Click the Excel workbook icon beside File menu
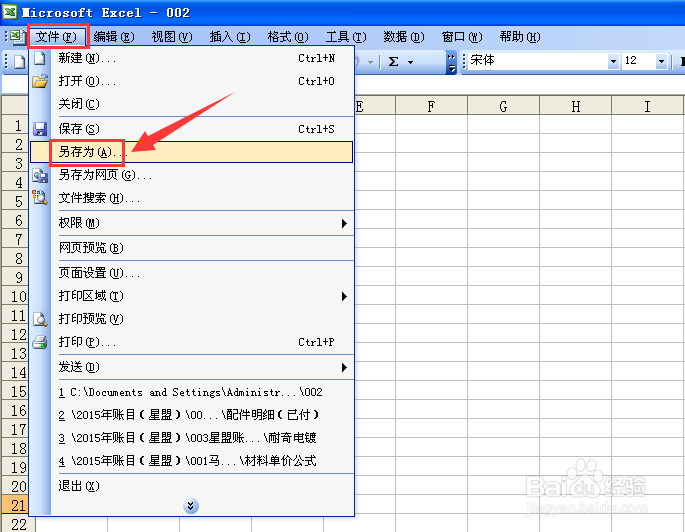 (x=17, y=36)
